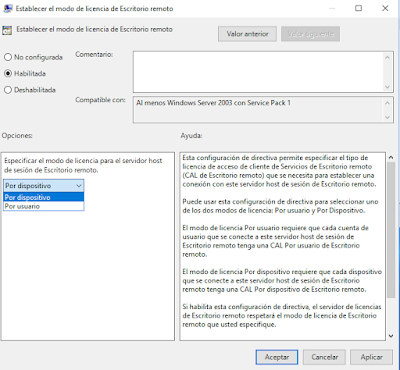Image resolution: width=400 pixels, height=370 pixels.
Task: Click Comentario box scroll down arrow
Action: coord(387,87)
